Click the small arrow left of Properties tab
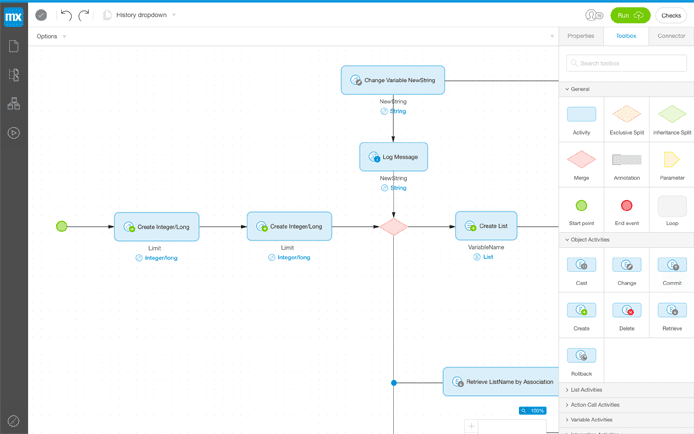The width and height of the screenshot is (694, 434). click(552, 36)
